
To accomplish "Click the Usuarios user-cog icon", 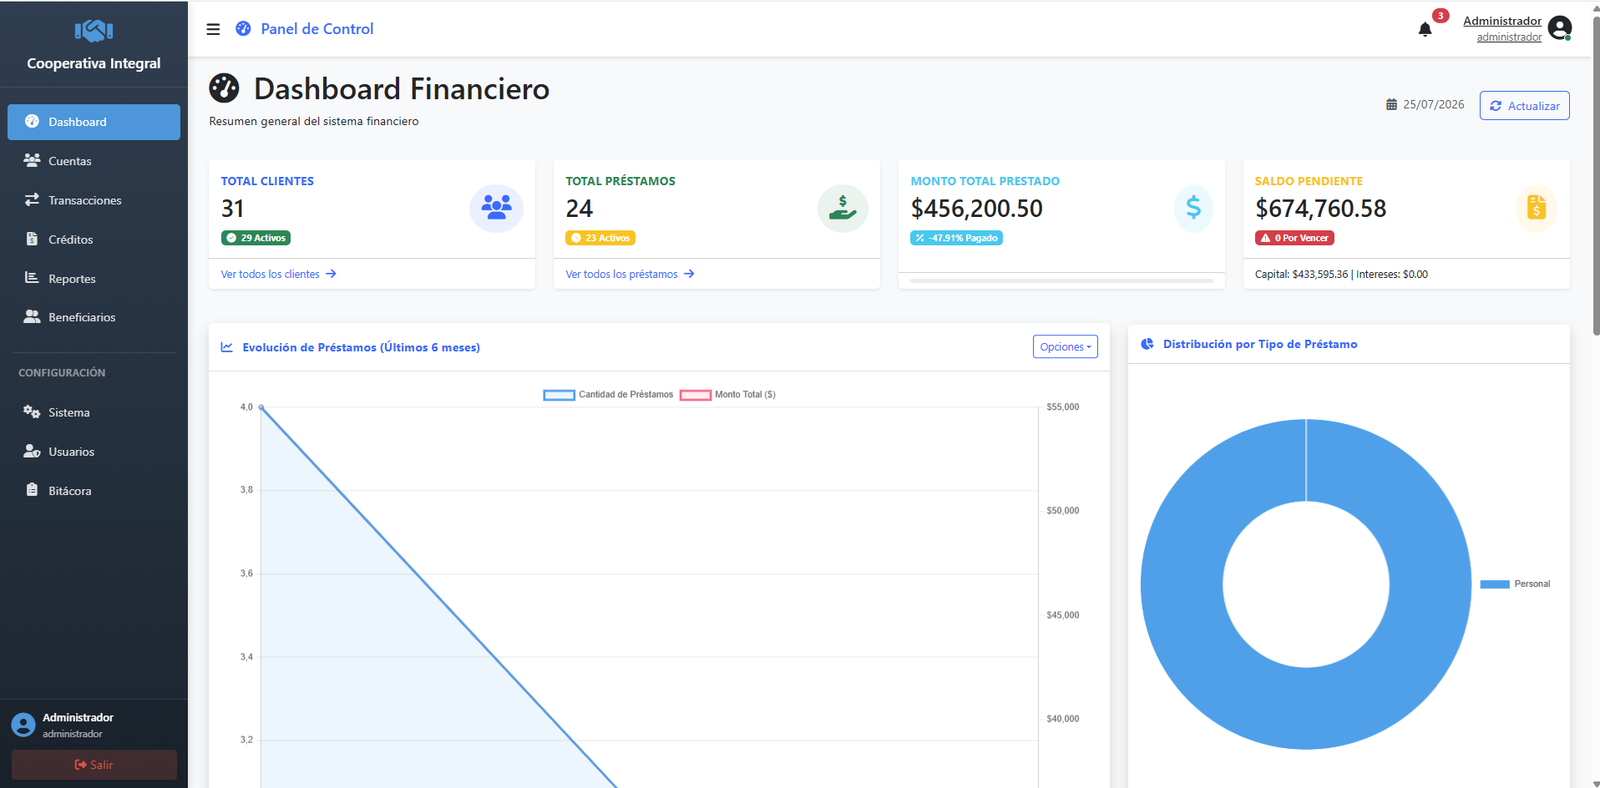I will click(x=32, y=451).
